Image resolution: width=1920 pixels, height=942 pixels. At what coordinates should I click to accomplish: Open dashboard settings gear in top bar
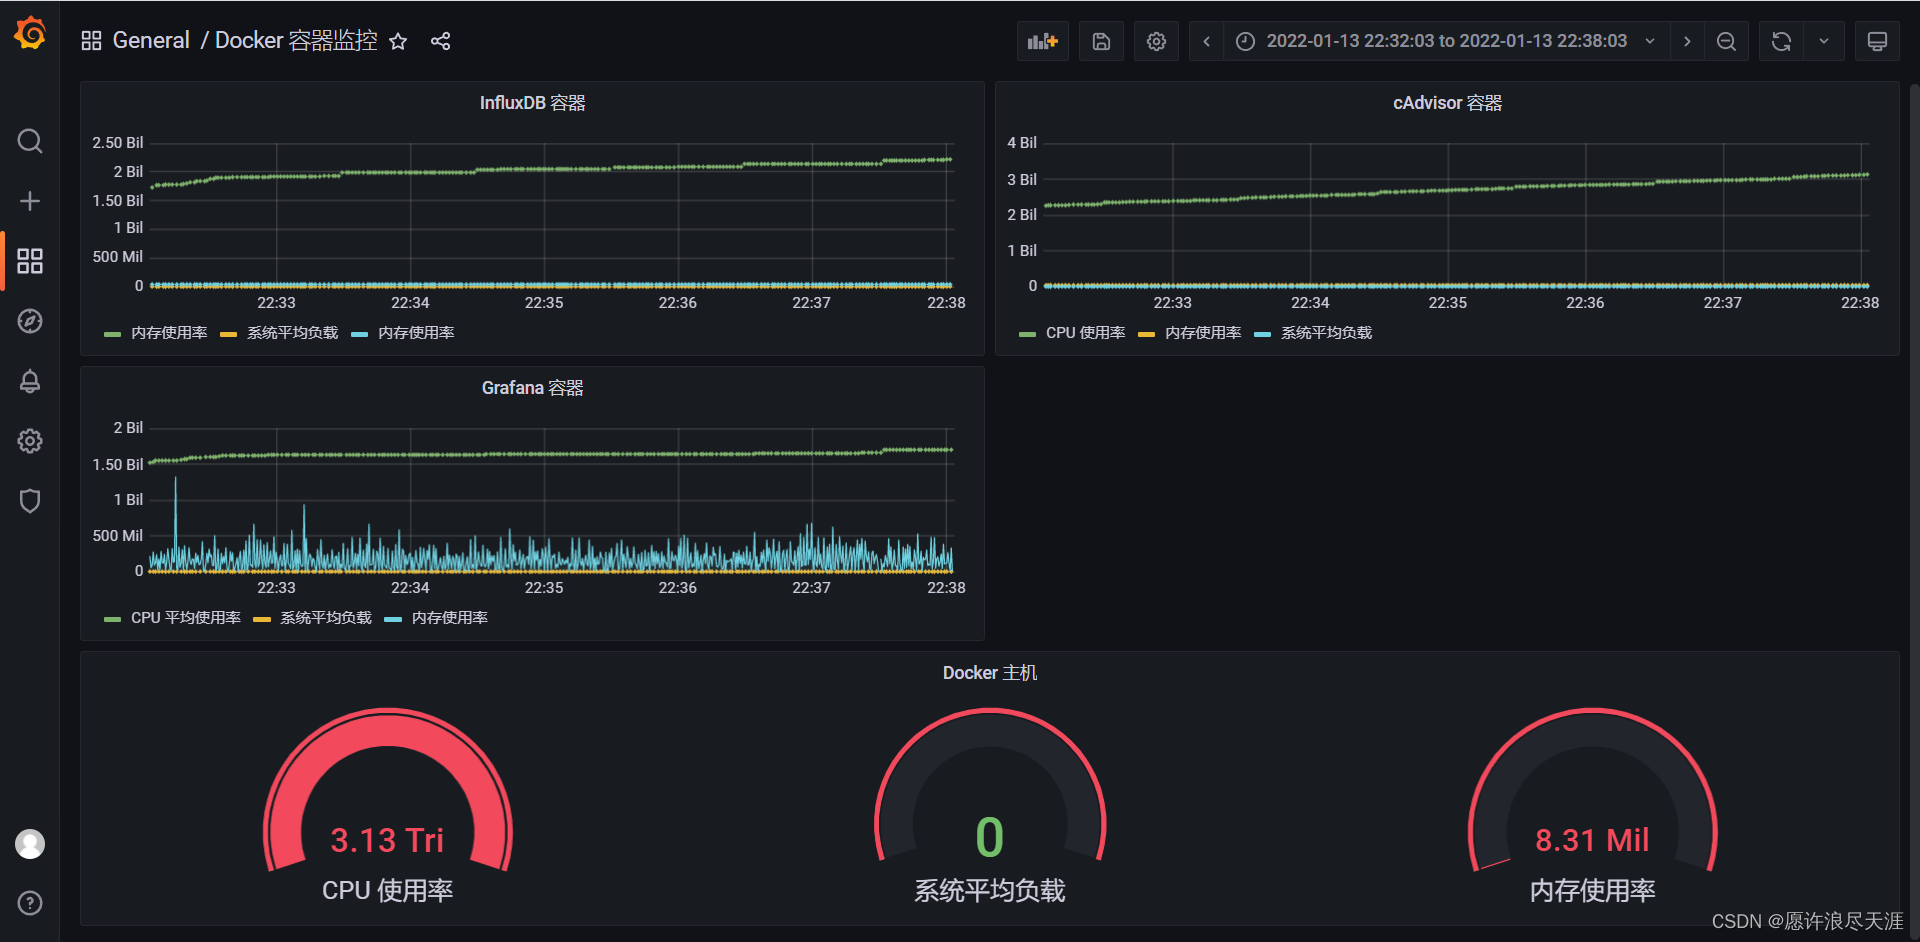pyautogui.click(x=1156, y=41)
